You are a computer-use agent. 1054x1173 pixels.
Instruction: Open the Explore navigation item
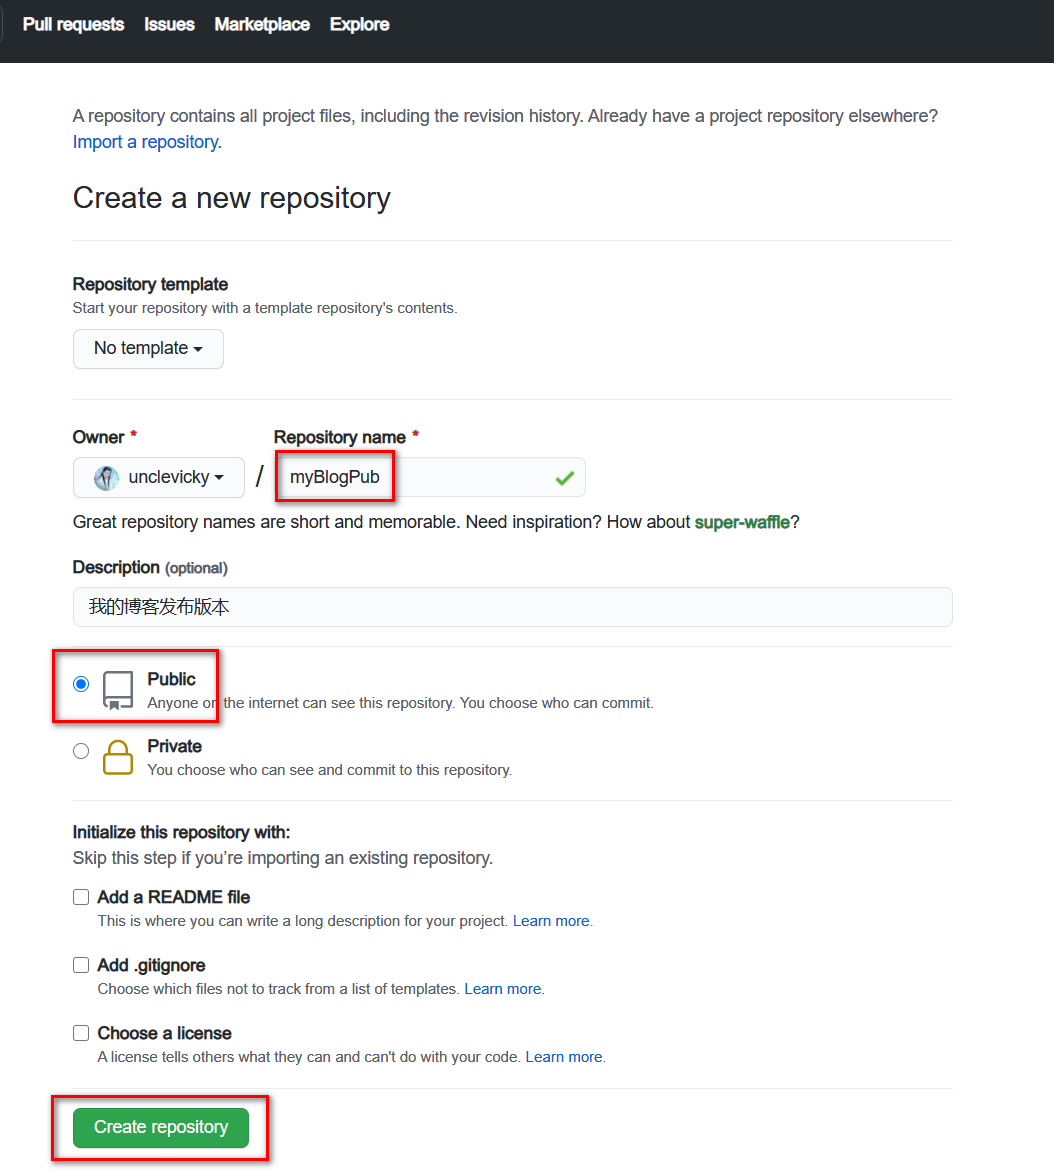[x=359, y=25]
